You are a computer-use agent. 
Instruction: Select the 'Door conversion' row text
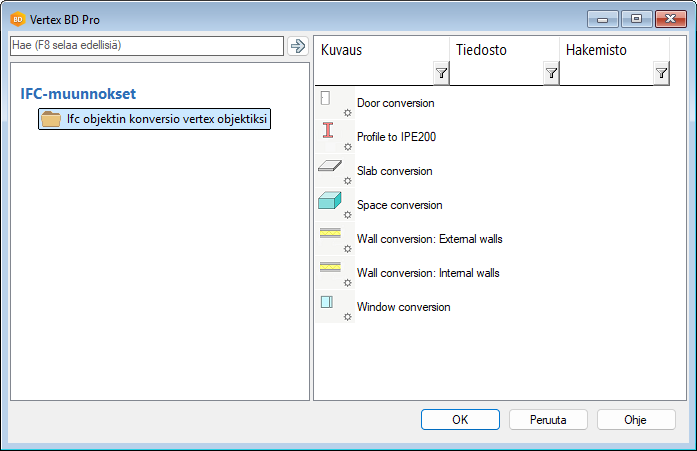click(396, 103)
